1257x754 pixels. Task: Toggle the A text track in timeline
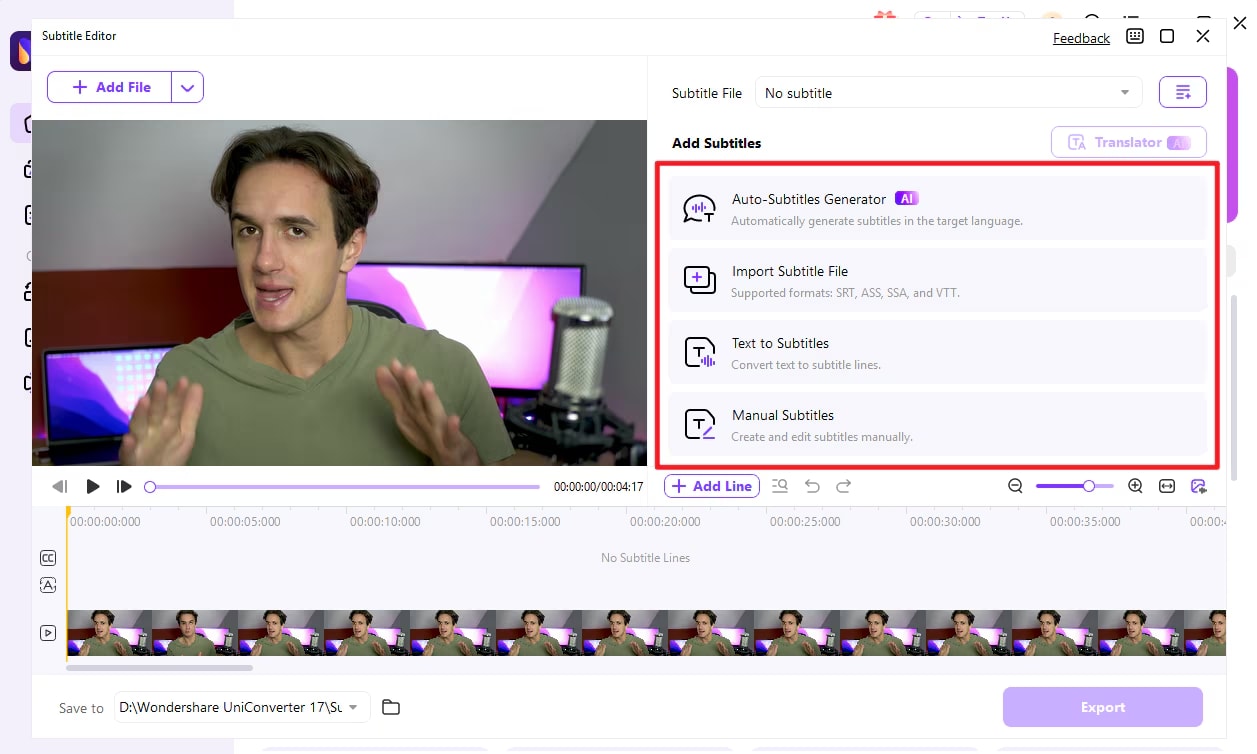(x=47, y=585)
